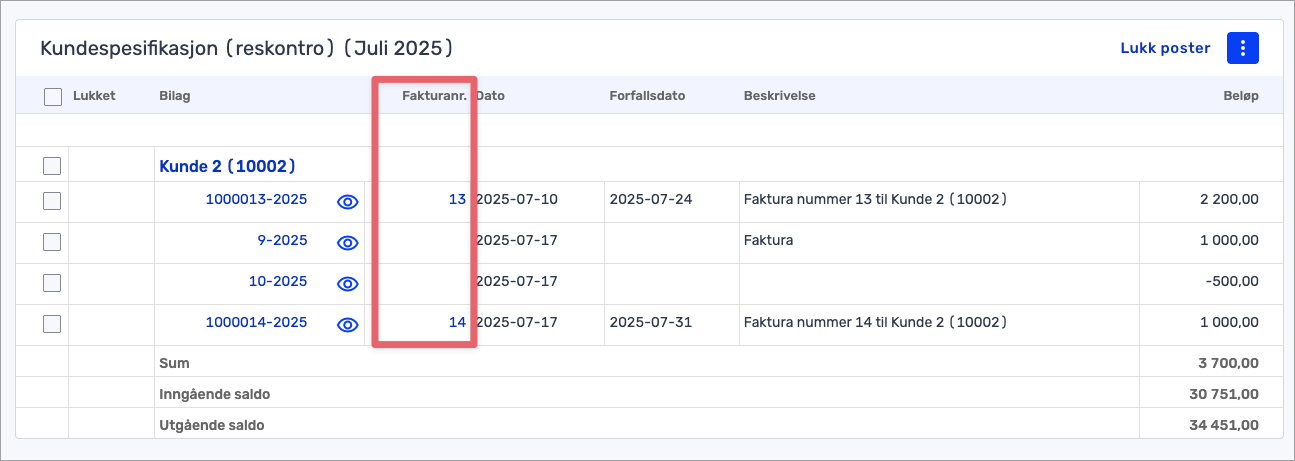Preview voucher 9-2025 with eye icon

click(x=347, y=241)
